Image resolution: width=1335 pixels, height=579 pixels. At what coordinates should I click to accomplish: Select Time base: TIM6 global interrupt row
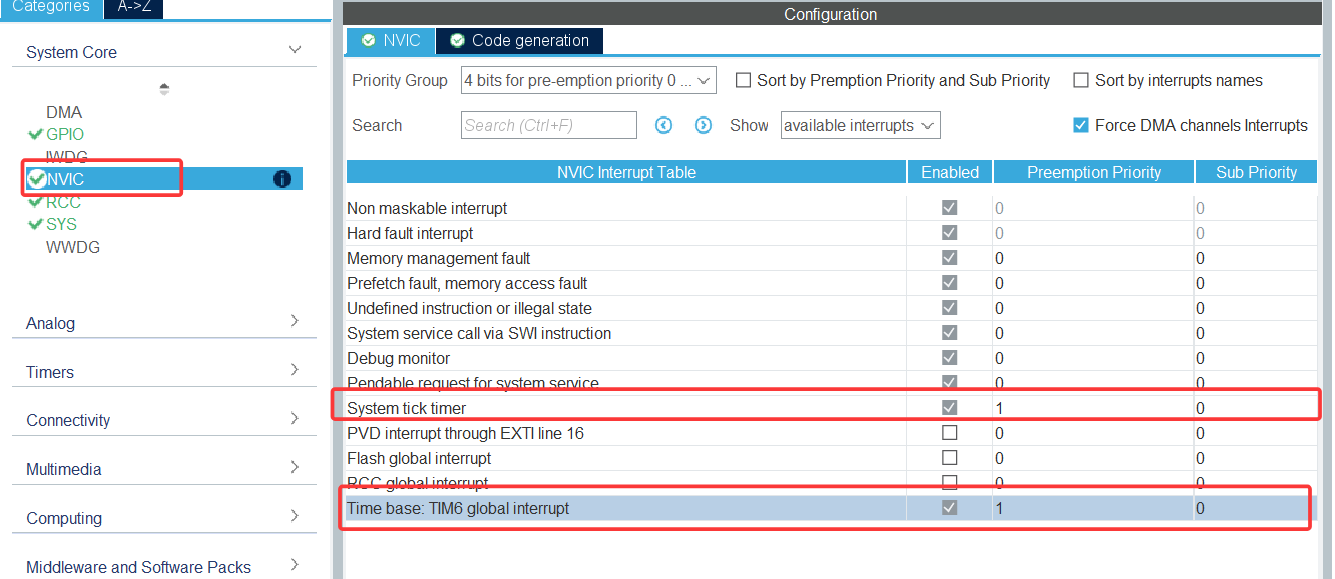[831, 508]
